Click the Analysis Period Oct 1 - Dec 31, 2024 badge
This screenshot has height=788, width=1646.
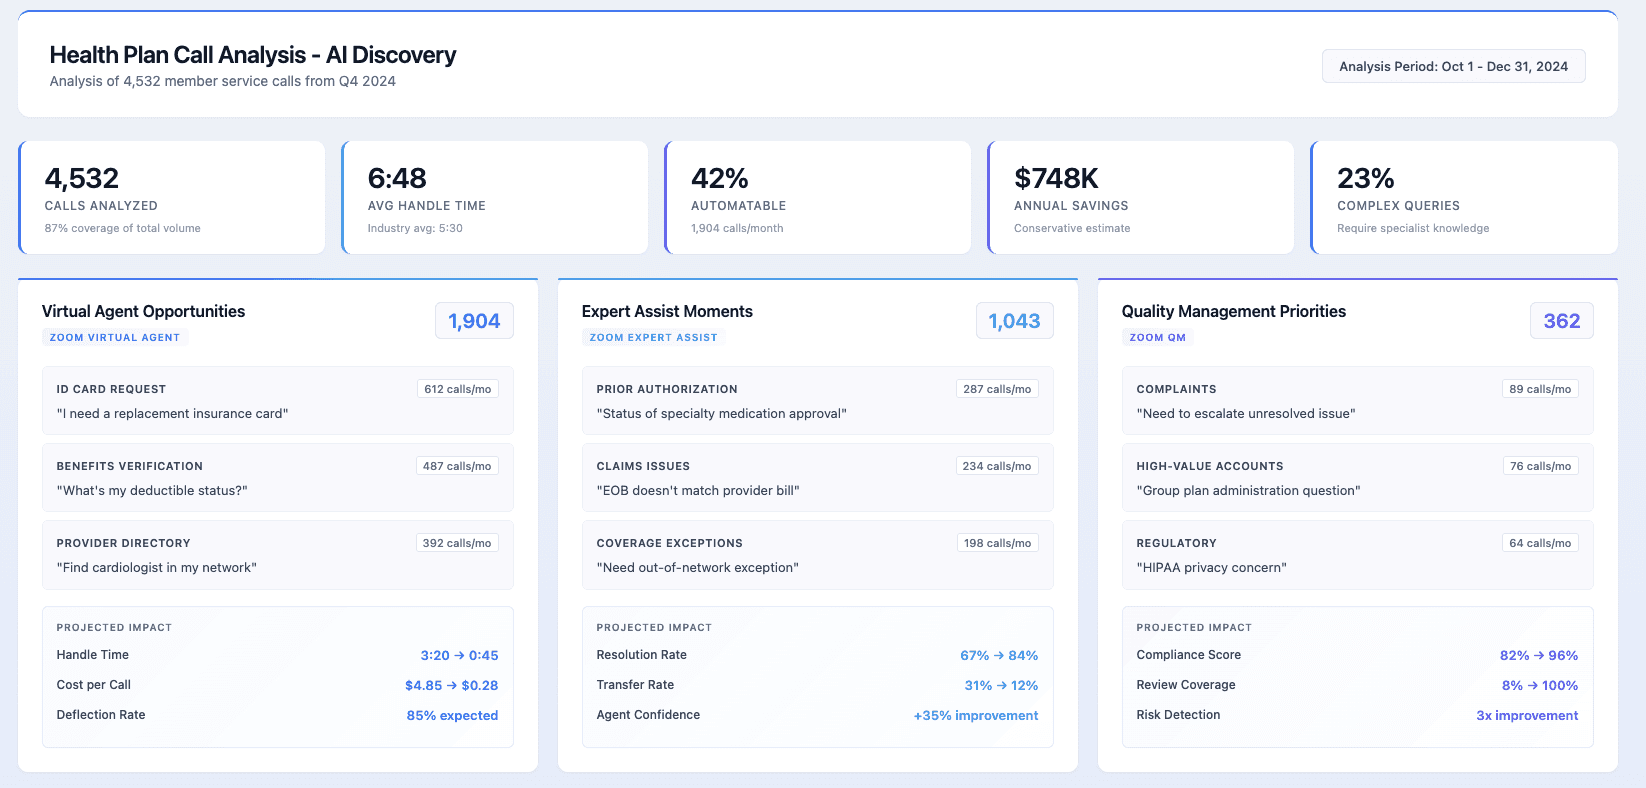pyautogui.click(x=1453, y=66)
